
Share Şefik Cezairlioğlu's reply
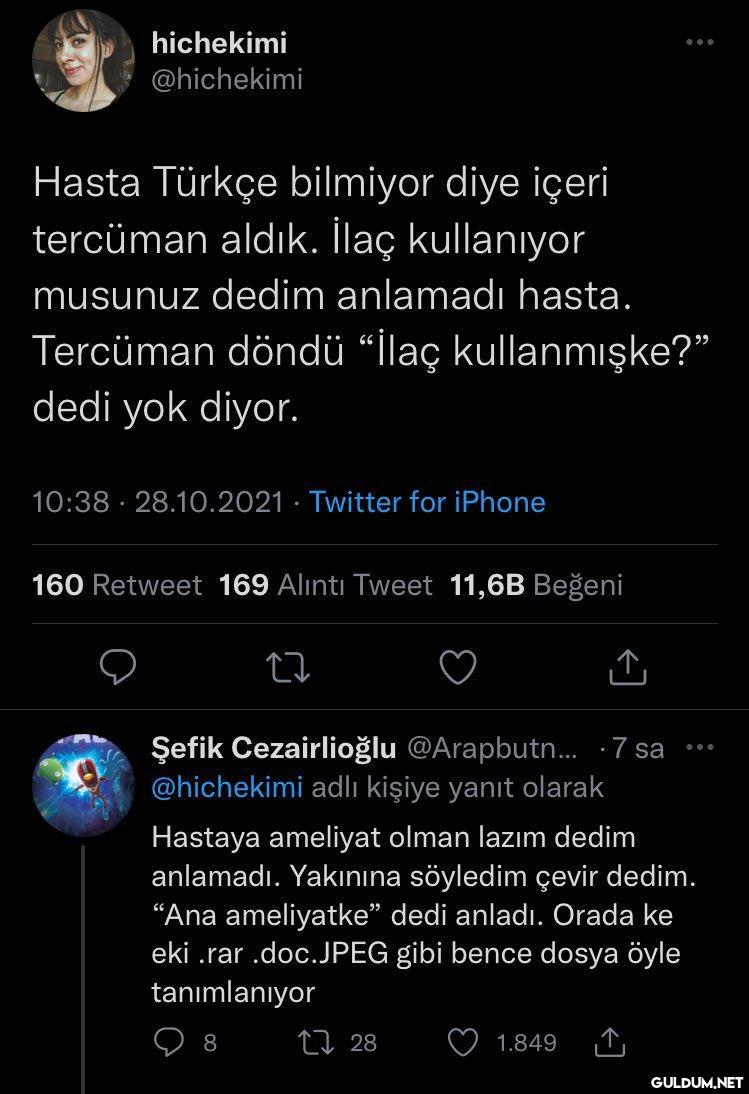point(608,1042)
